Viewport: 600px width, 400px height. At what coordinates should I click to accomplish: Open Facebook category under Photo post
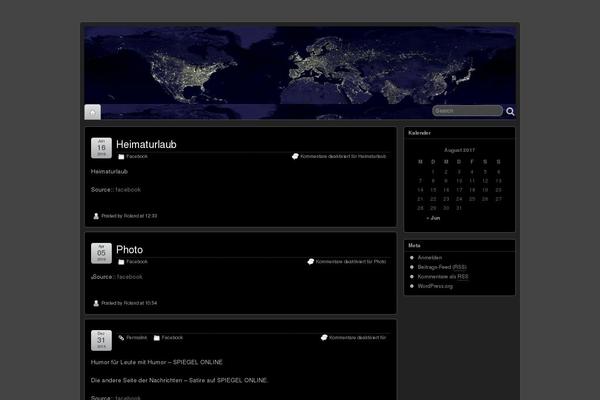pyautogui.click(x=137, y=262)
